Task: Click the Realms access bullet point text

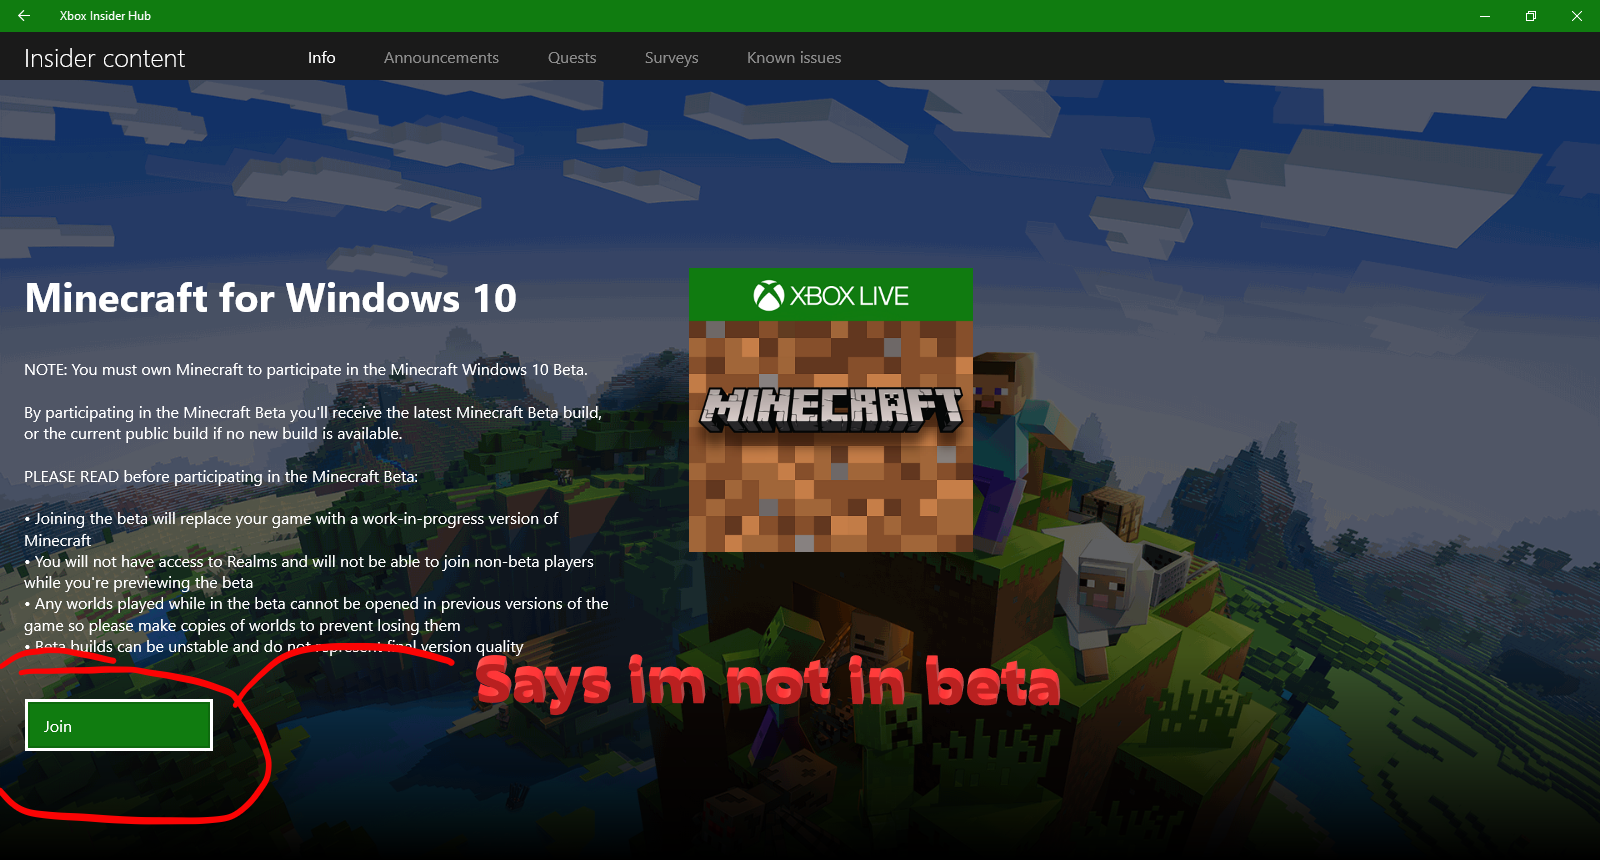Action: pos(309,572)
